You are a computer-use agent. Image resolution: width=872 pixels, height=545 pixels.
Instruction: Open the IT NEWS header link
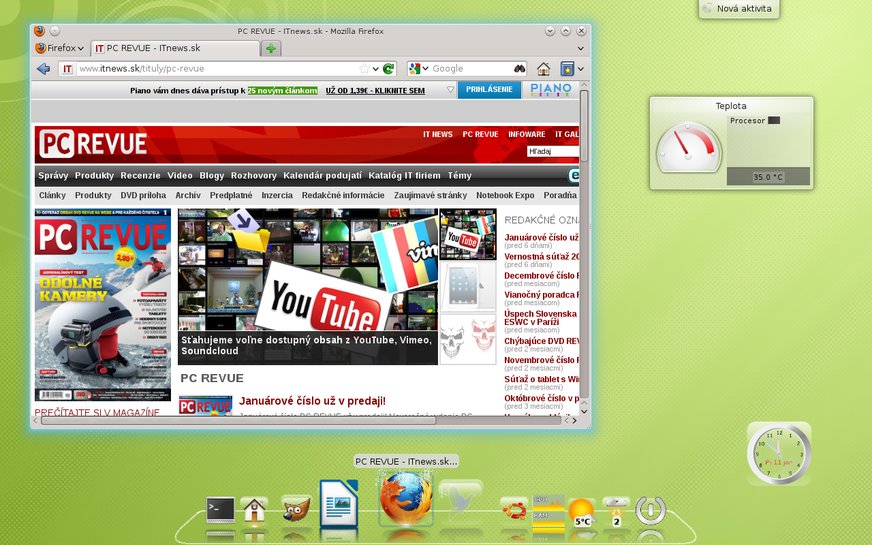pos(438,135)
